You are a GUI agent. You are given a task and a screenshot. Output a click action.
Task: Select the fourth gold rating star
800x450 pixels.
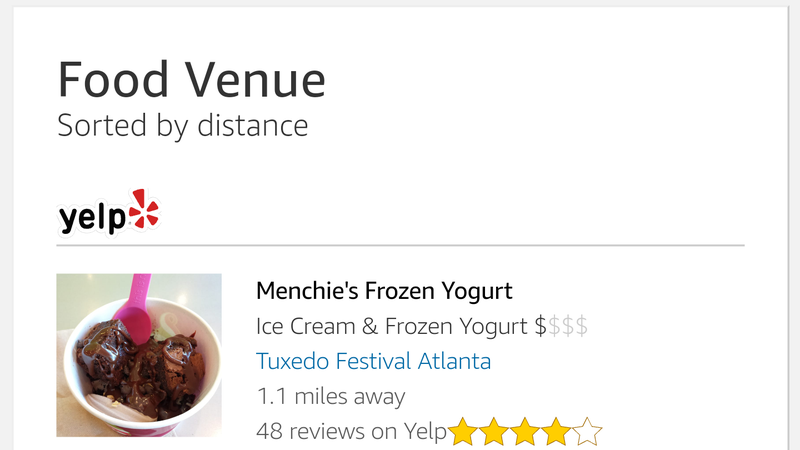(x=556, y=432)
